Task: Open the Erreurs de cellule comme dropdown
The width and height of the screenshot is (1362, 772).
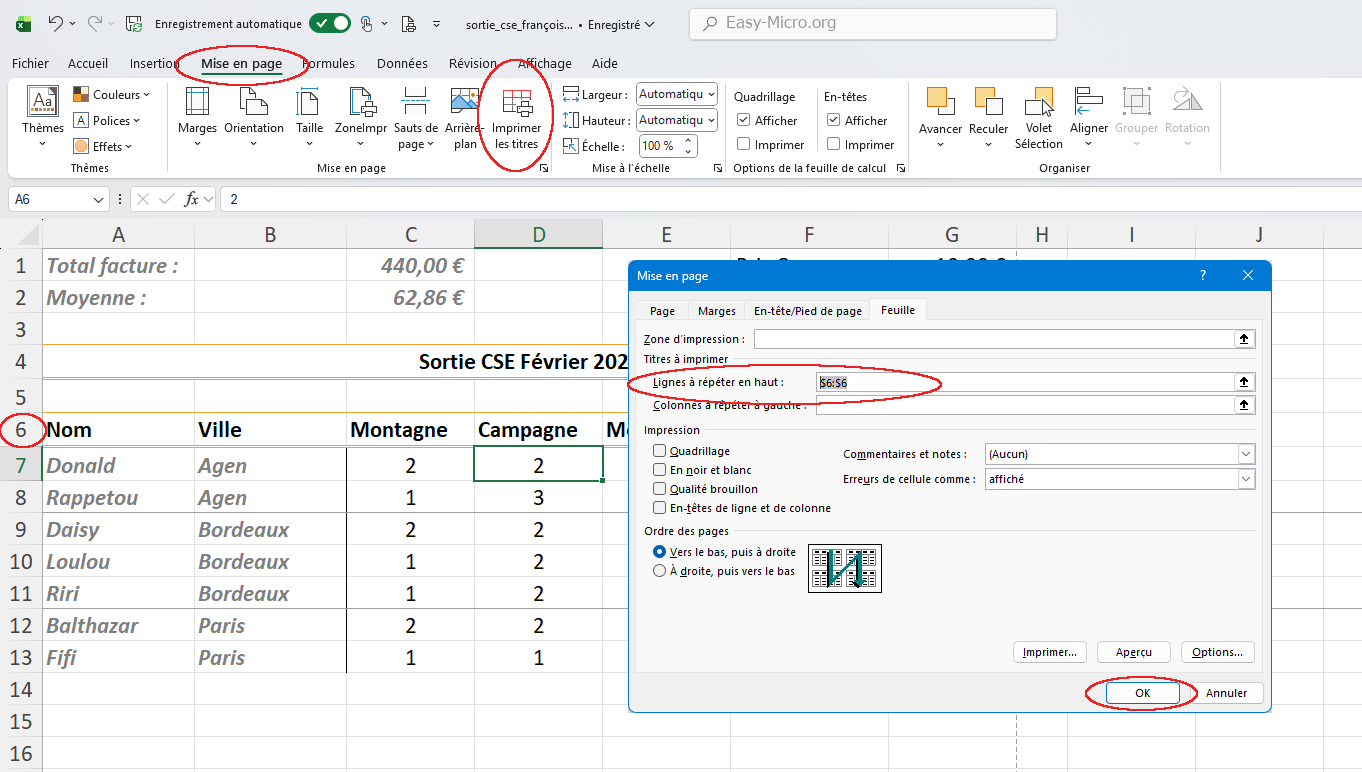Action: pos(1245,479)
